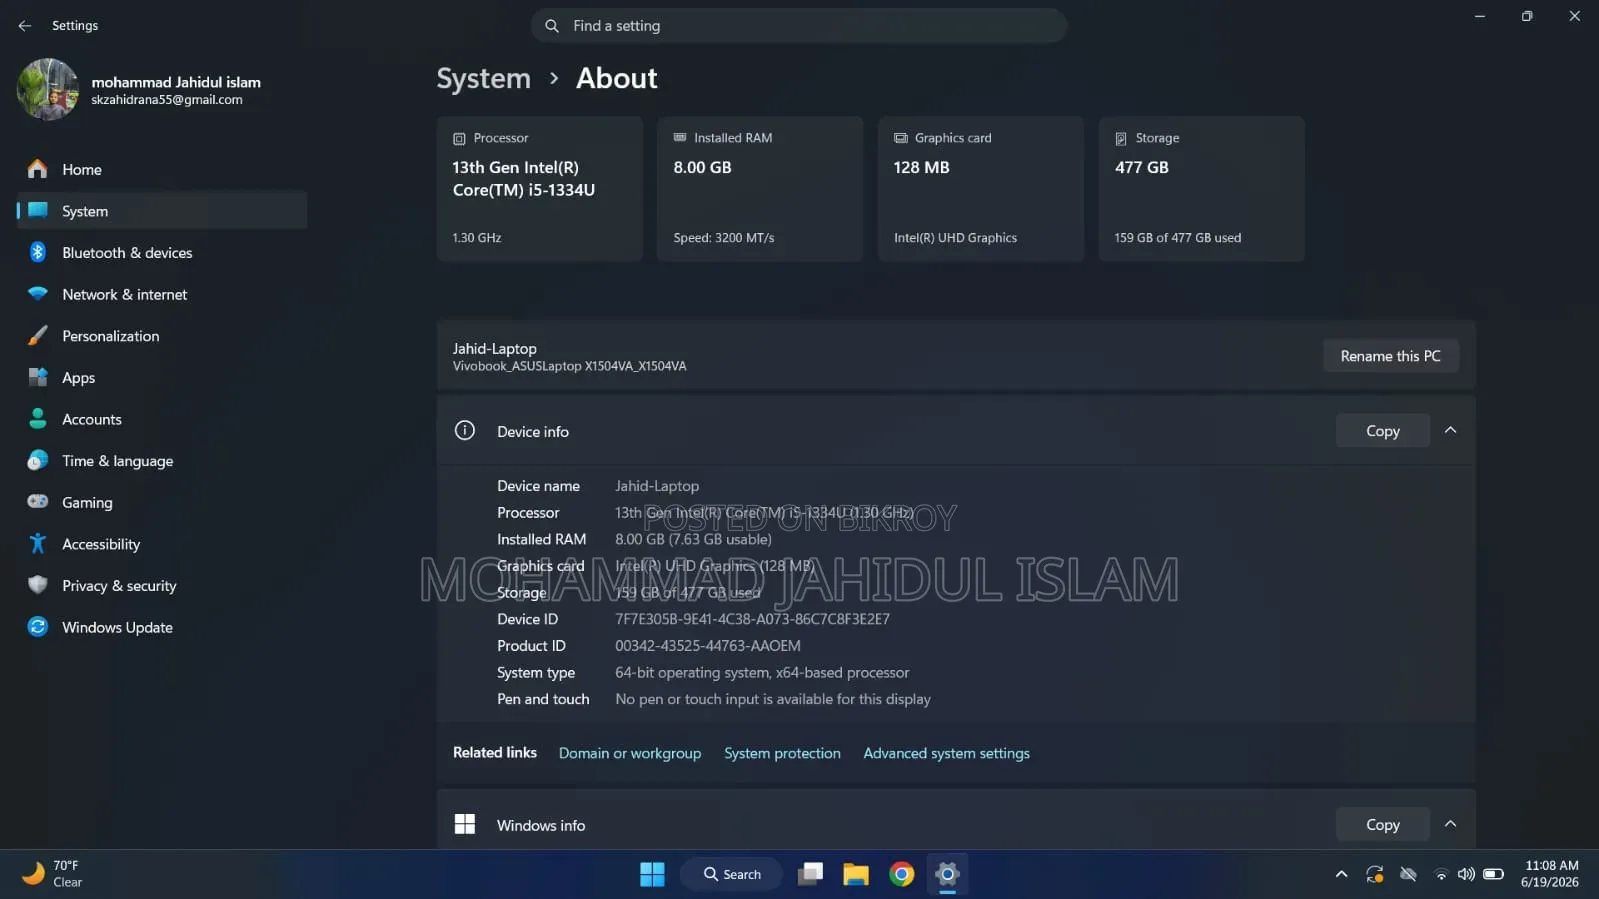Click the taskbar Search box
This screenshot has width=1599, height=899.
pyautogui.click(x=732, y=874)
